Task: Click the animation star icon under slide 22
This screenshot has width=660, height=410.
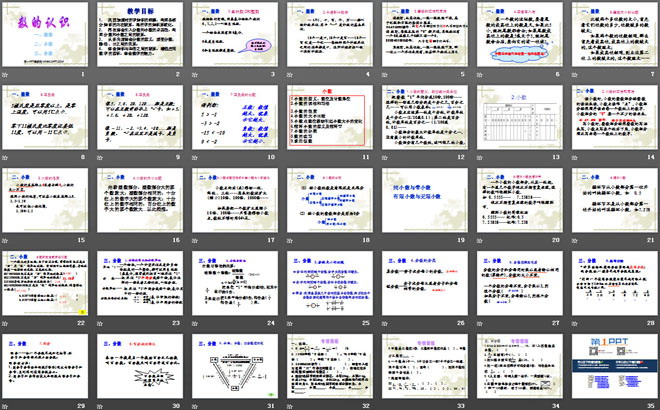Action: pyautogui.click(x=5, y=323)
